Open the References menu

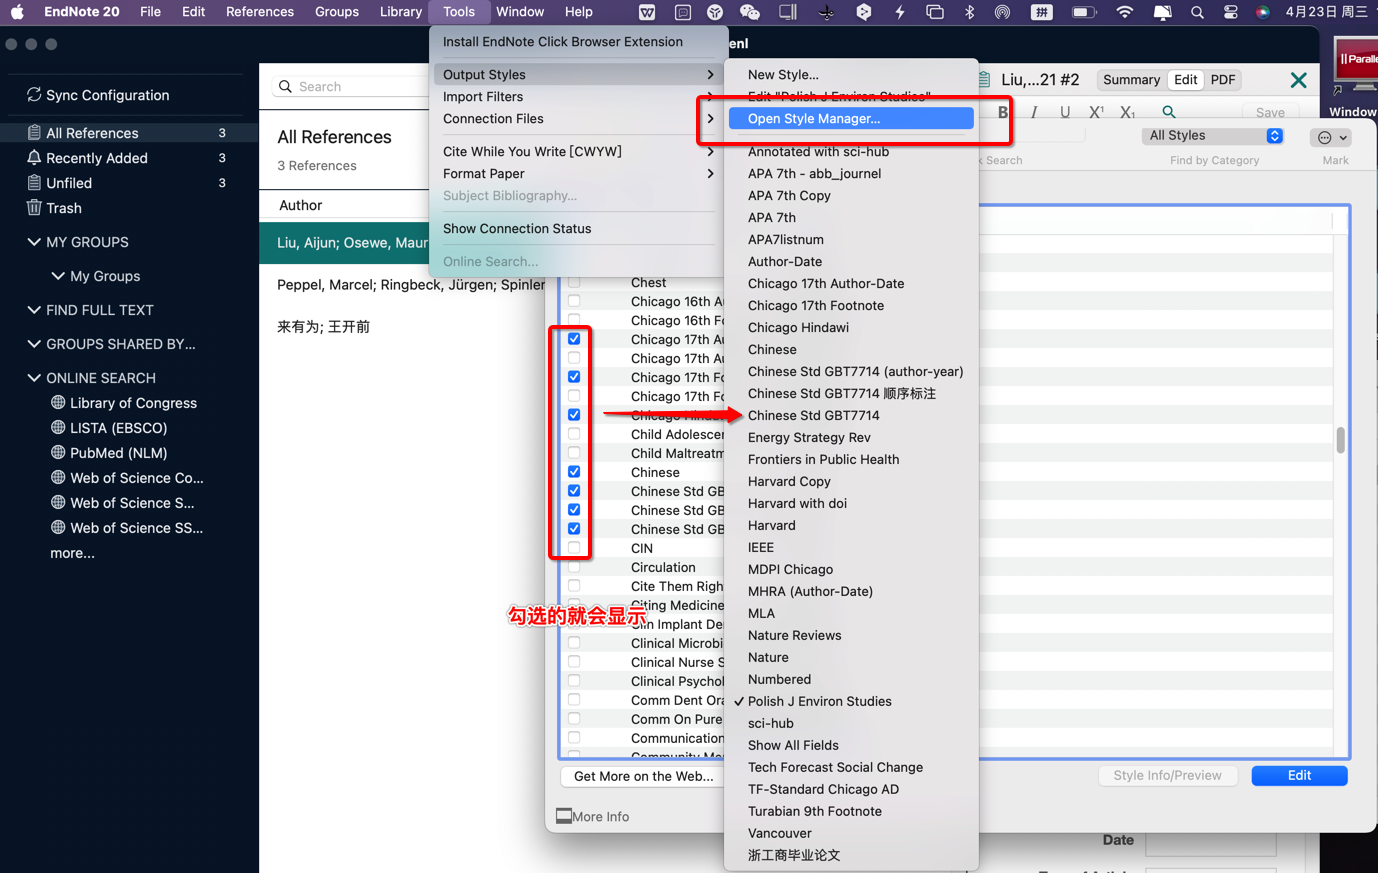click(260, 12)
